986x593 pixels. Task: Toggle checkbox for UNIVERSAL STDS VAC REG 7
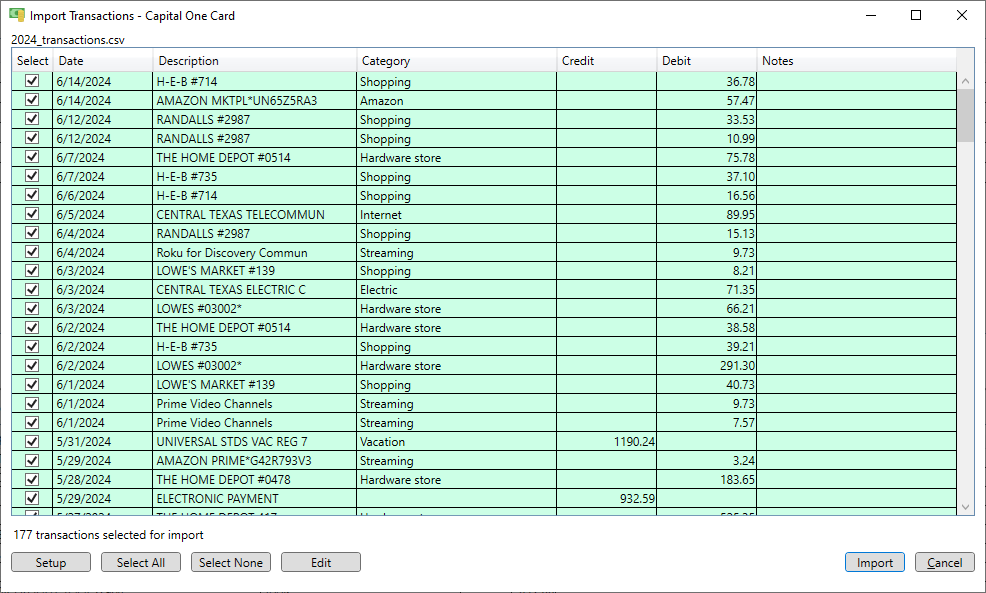click(32, 441)
